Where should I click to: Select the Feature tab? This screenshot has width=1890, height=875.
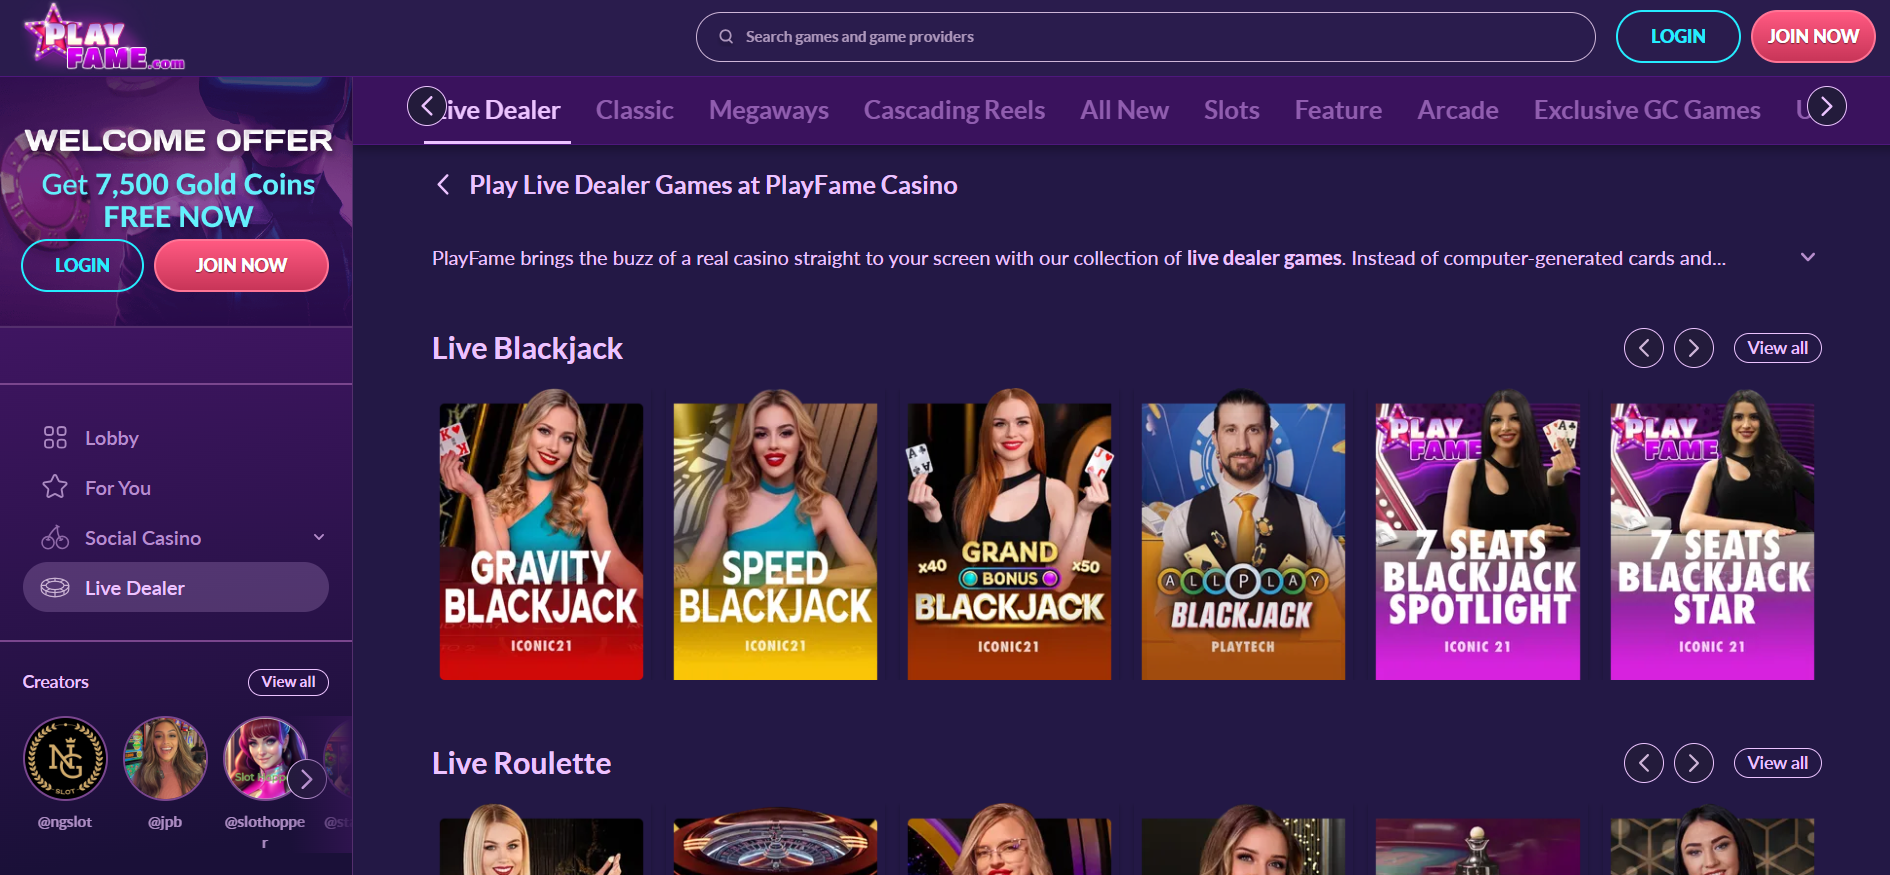coord(1339,110)
